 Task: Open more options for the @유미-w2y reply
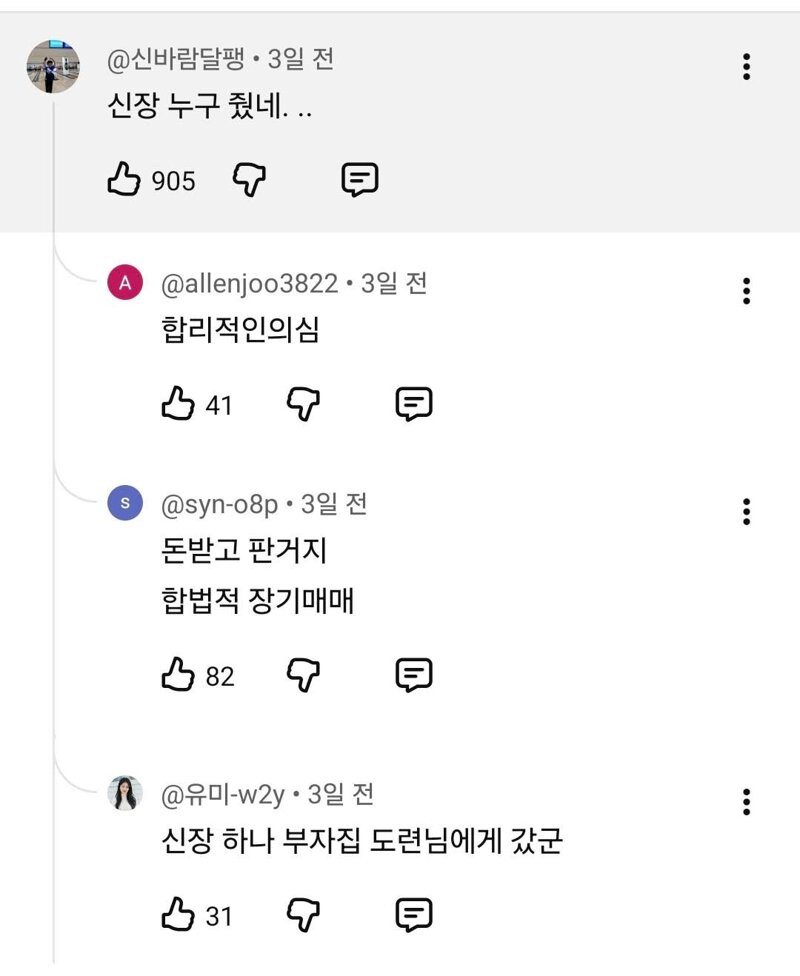(746, 801)
